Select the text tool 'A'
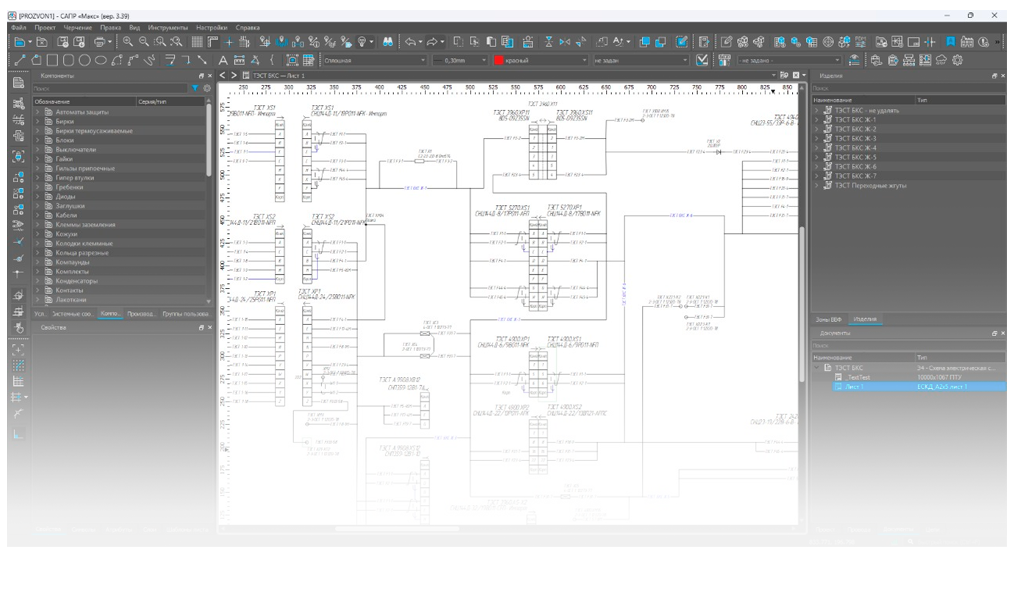Viewport: 1013px width, 589px height. pyautogui.click(x=224, y=60)
